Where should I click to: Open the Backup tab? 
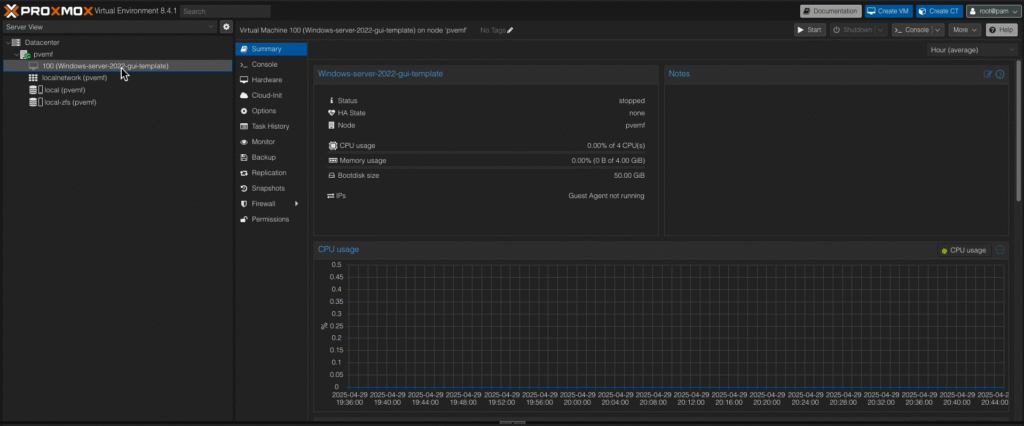(x=271, y=157)
